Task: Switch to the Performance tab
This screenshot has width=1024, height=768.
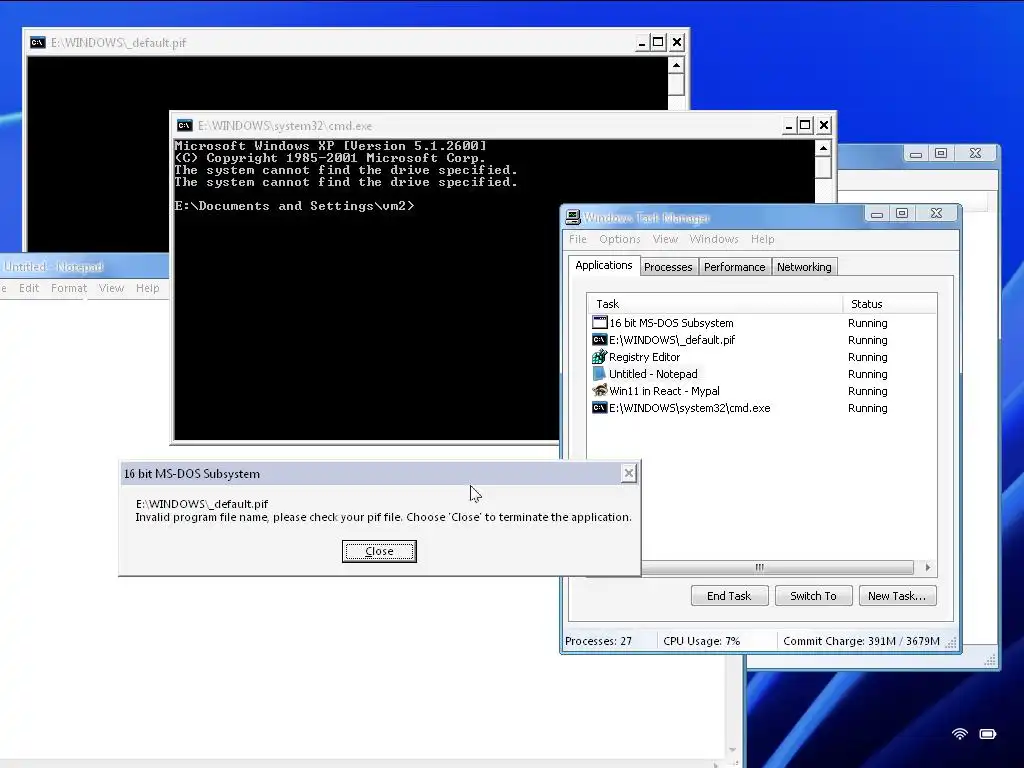Action: 734,266
